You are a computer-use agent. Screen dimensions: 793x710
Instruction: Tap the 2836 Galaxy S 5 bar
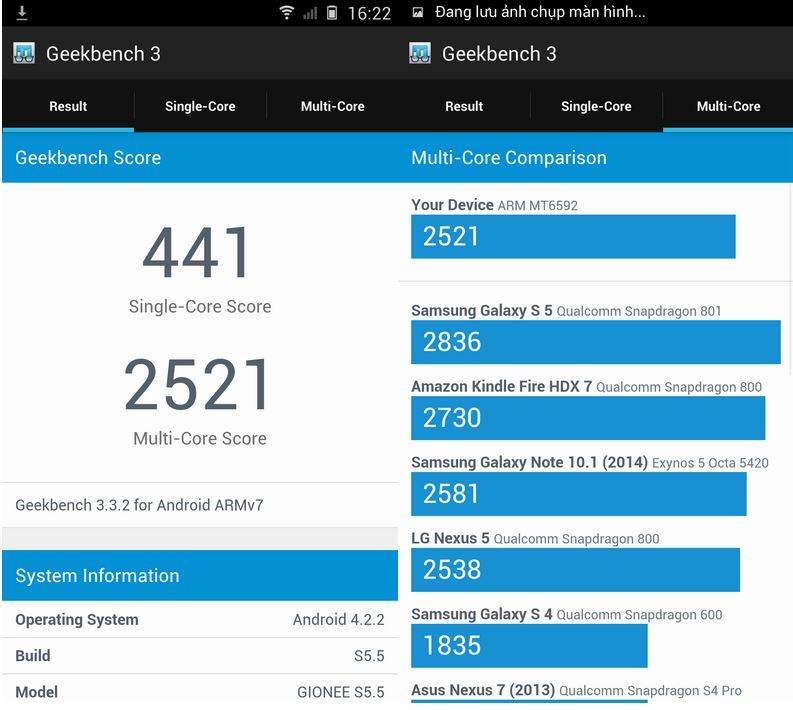[596, 342]
